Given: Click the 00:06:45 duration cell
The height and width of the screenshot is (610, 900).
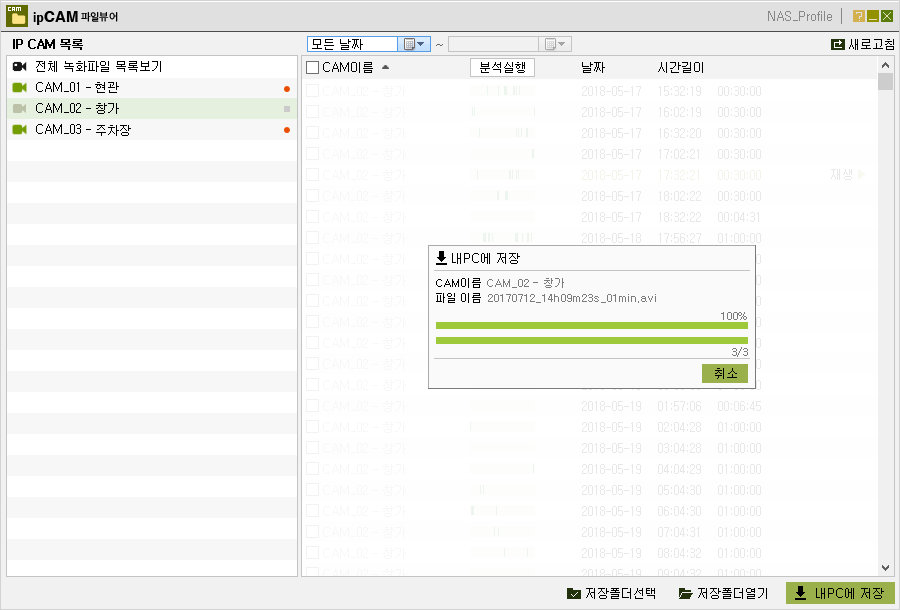Looking at the screenshot, I should pyautogui.click(x=739, y=406).
